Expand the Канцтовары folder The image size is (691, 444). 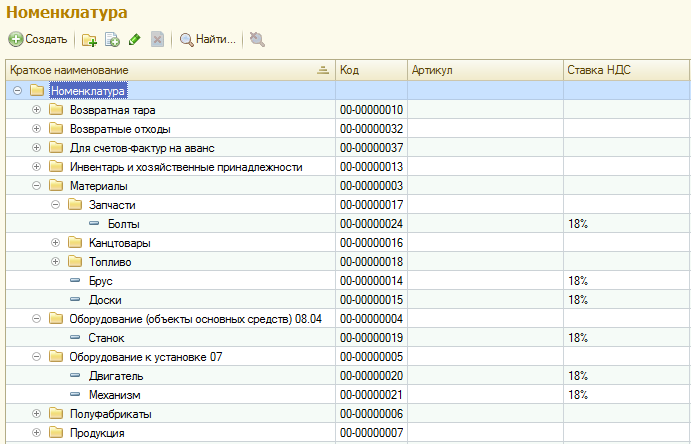[56, 243]
